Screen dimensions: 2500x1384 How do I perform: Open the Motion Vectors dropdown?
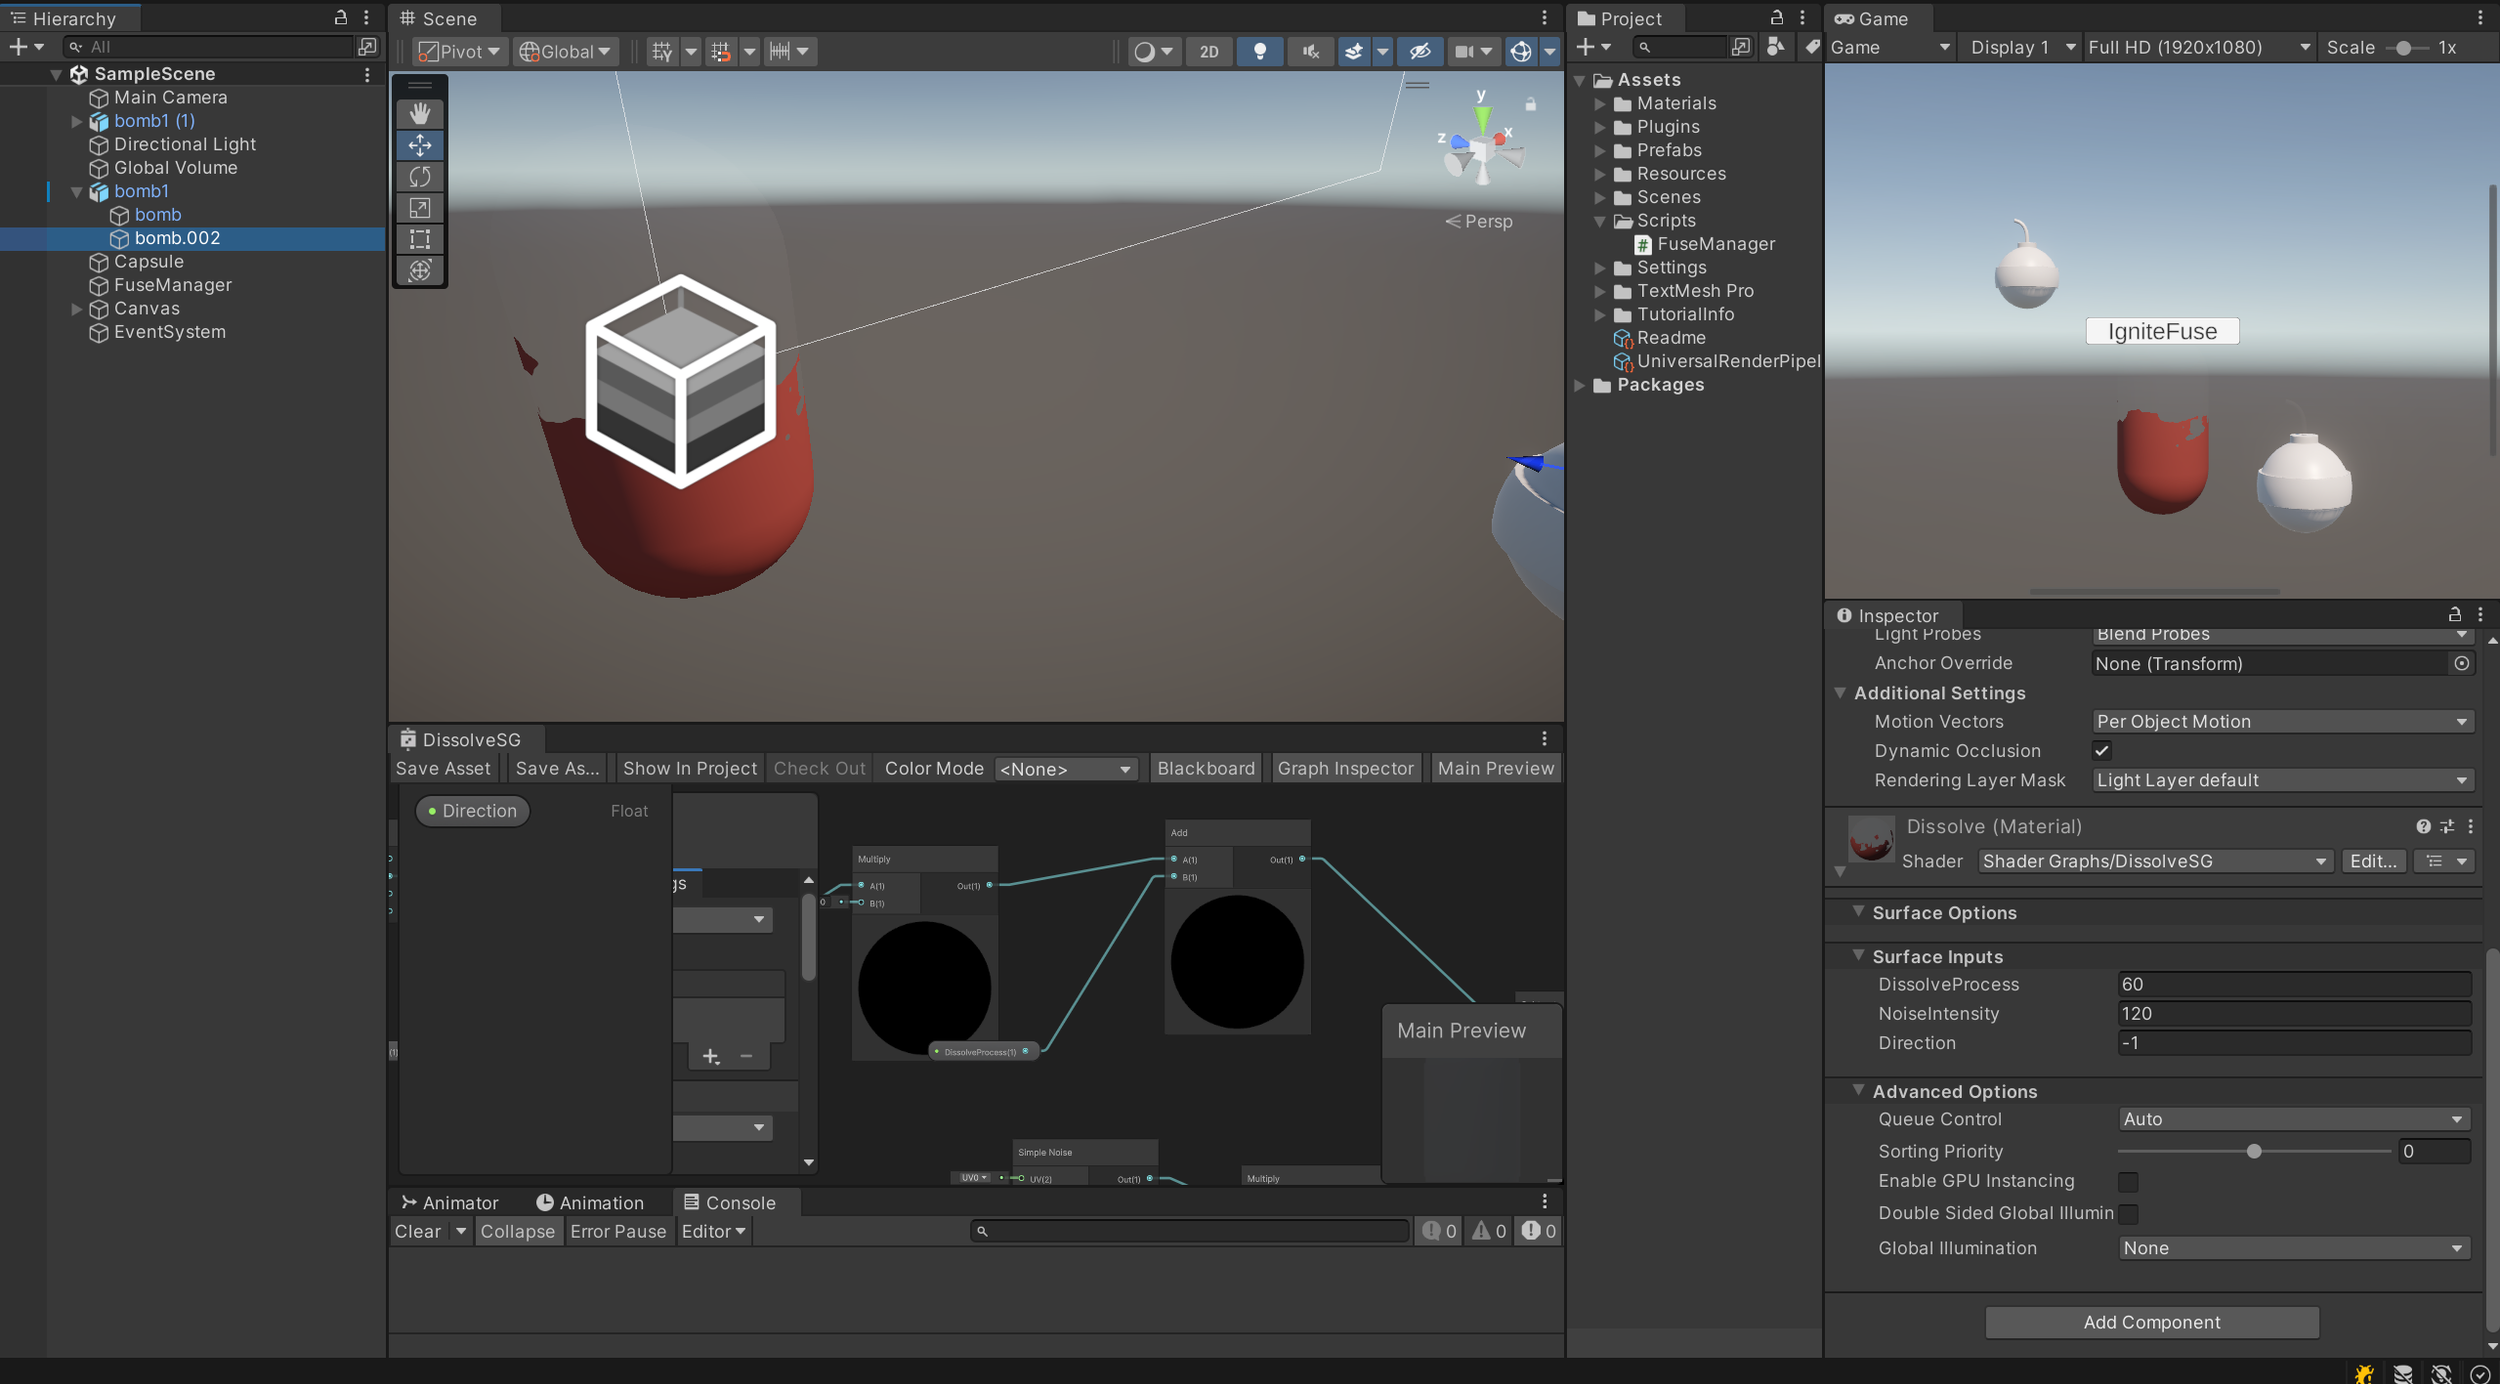tap(2282, 722)
